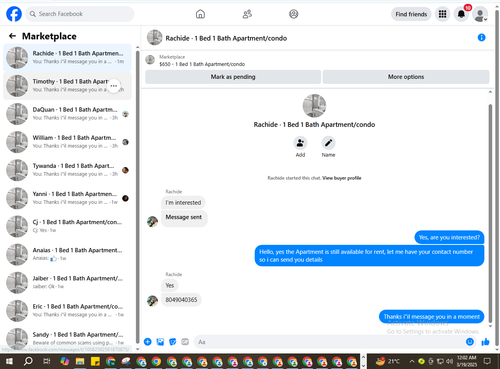
Task: Open Yanni conversation in list
Action: (67, 198)
